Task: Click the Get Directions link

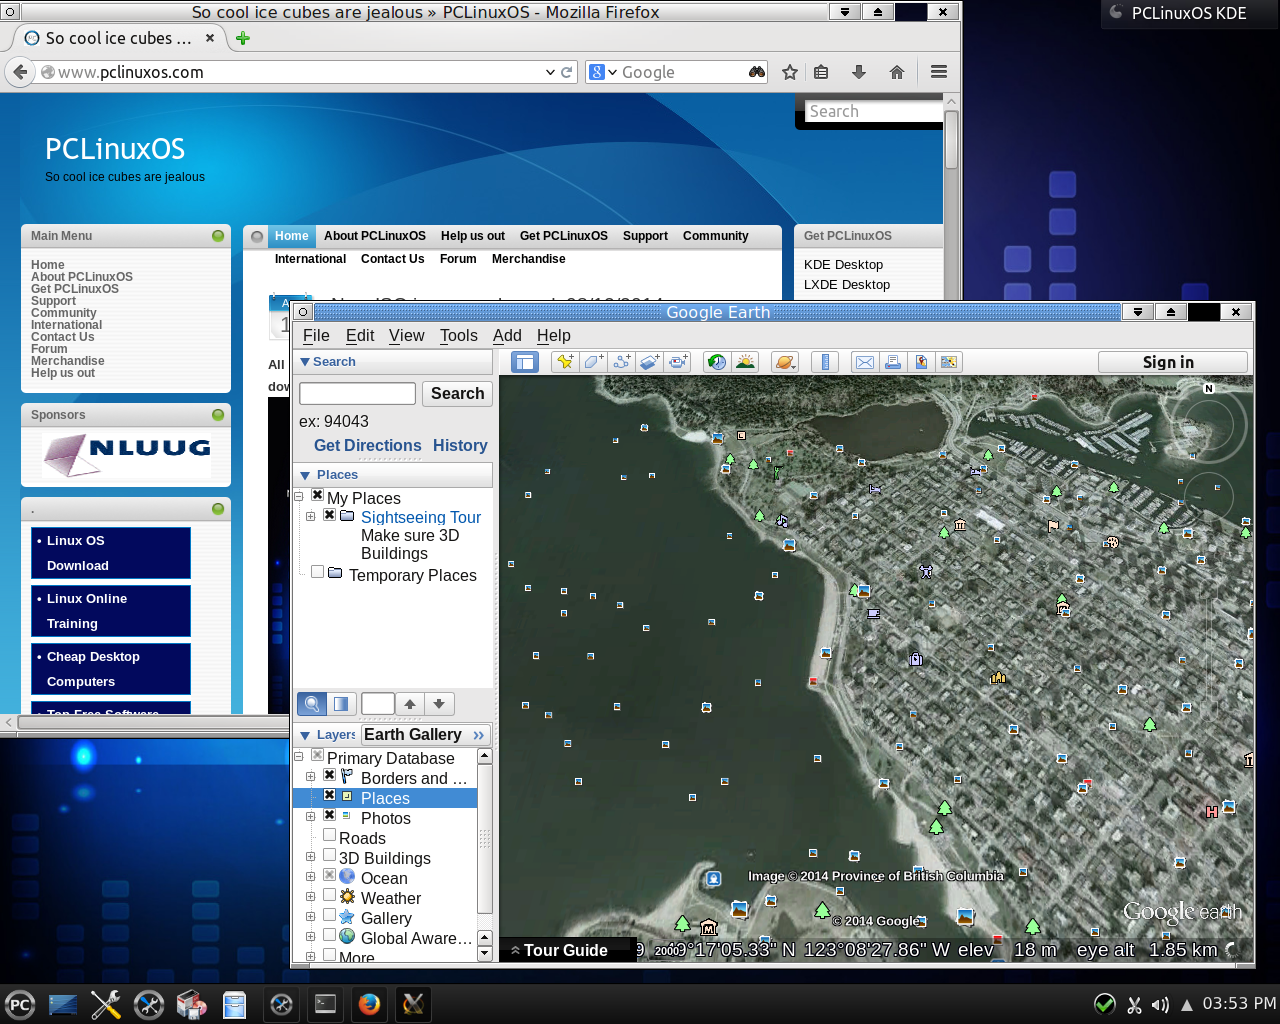Action: (368, 446)
